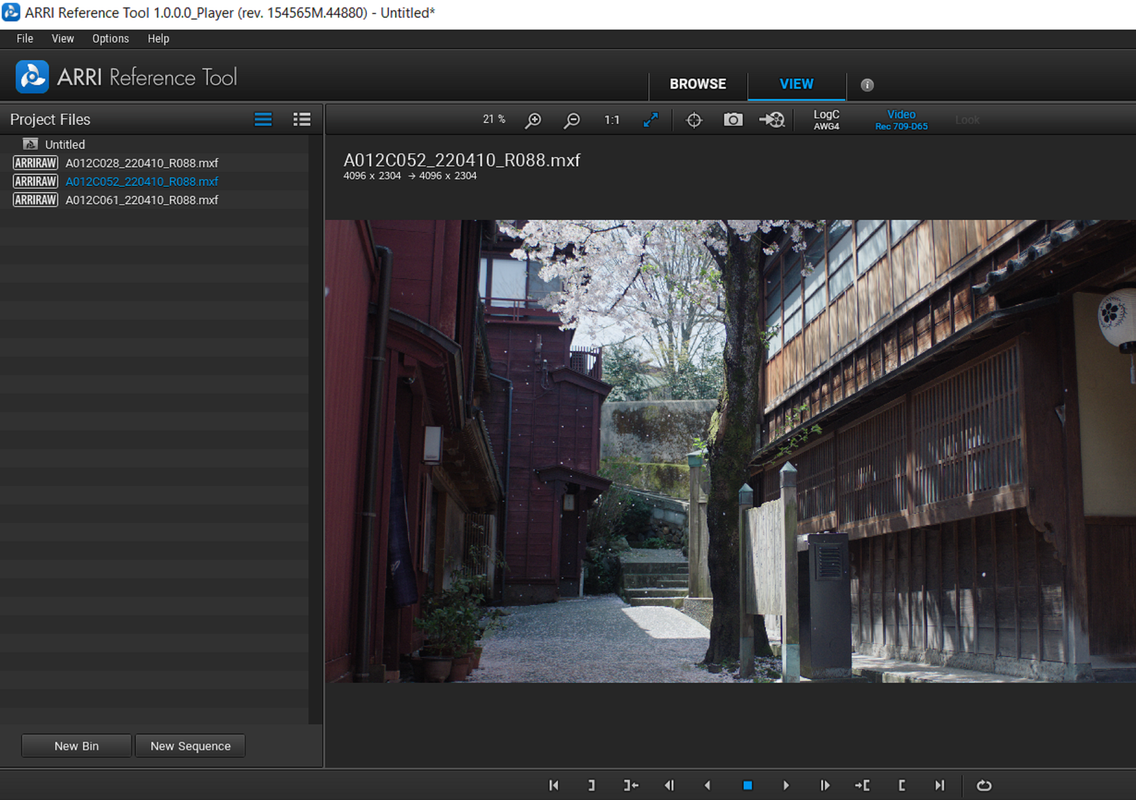This screenshot has width=1136, height=800.
Task: Step forward one frame
Action: pyautogui.click(x=824, y=786)
